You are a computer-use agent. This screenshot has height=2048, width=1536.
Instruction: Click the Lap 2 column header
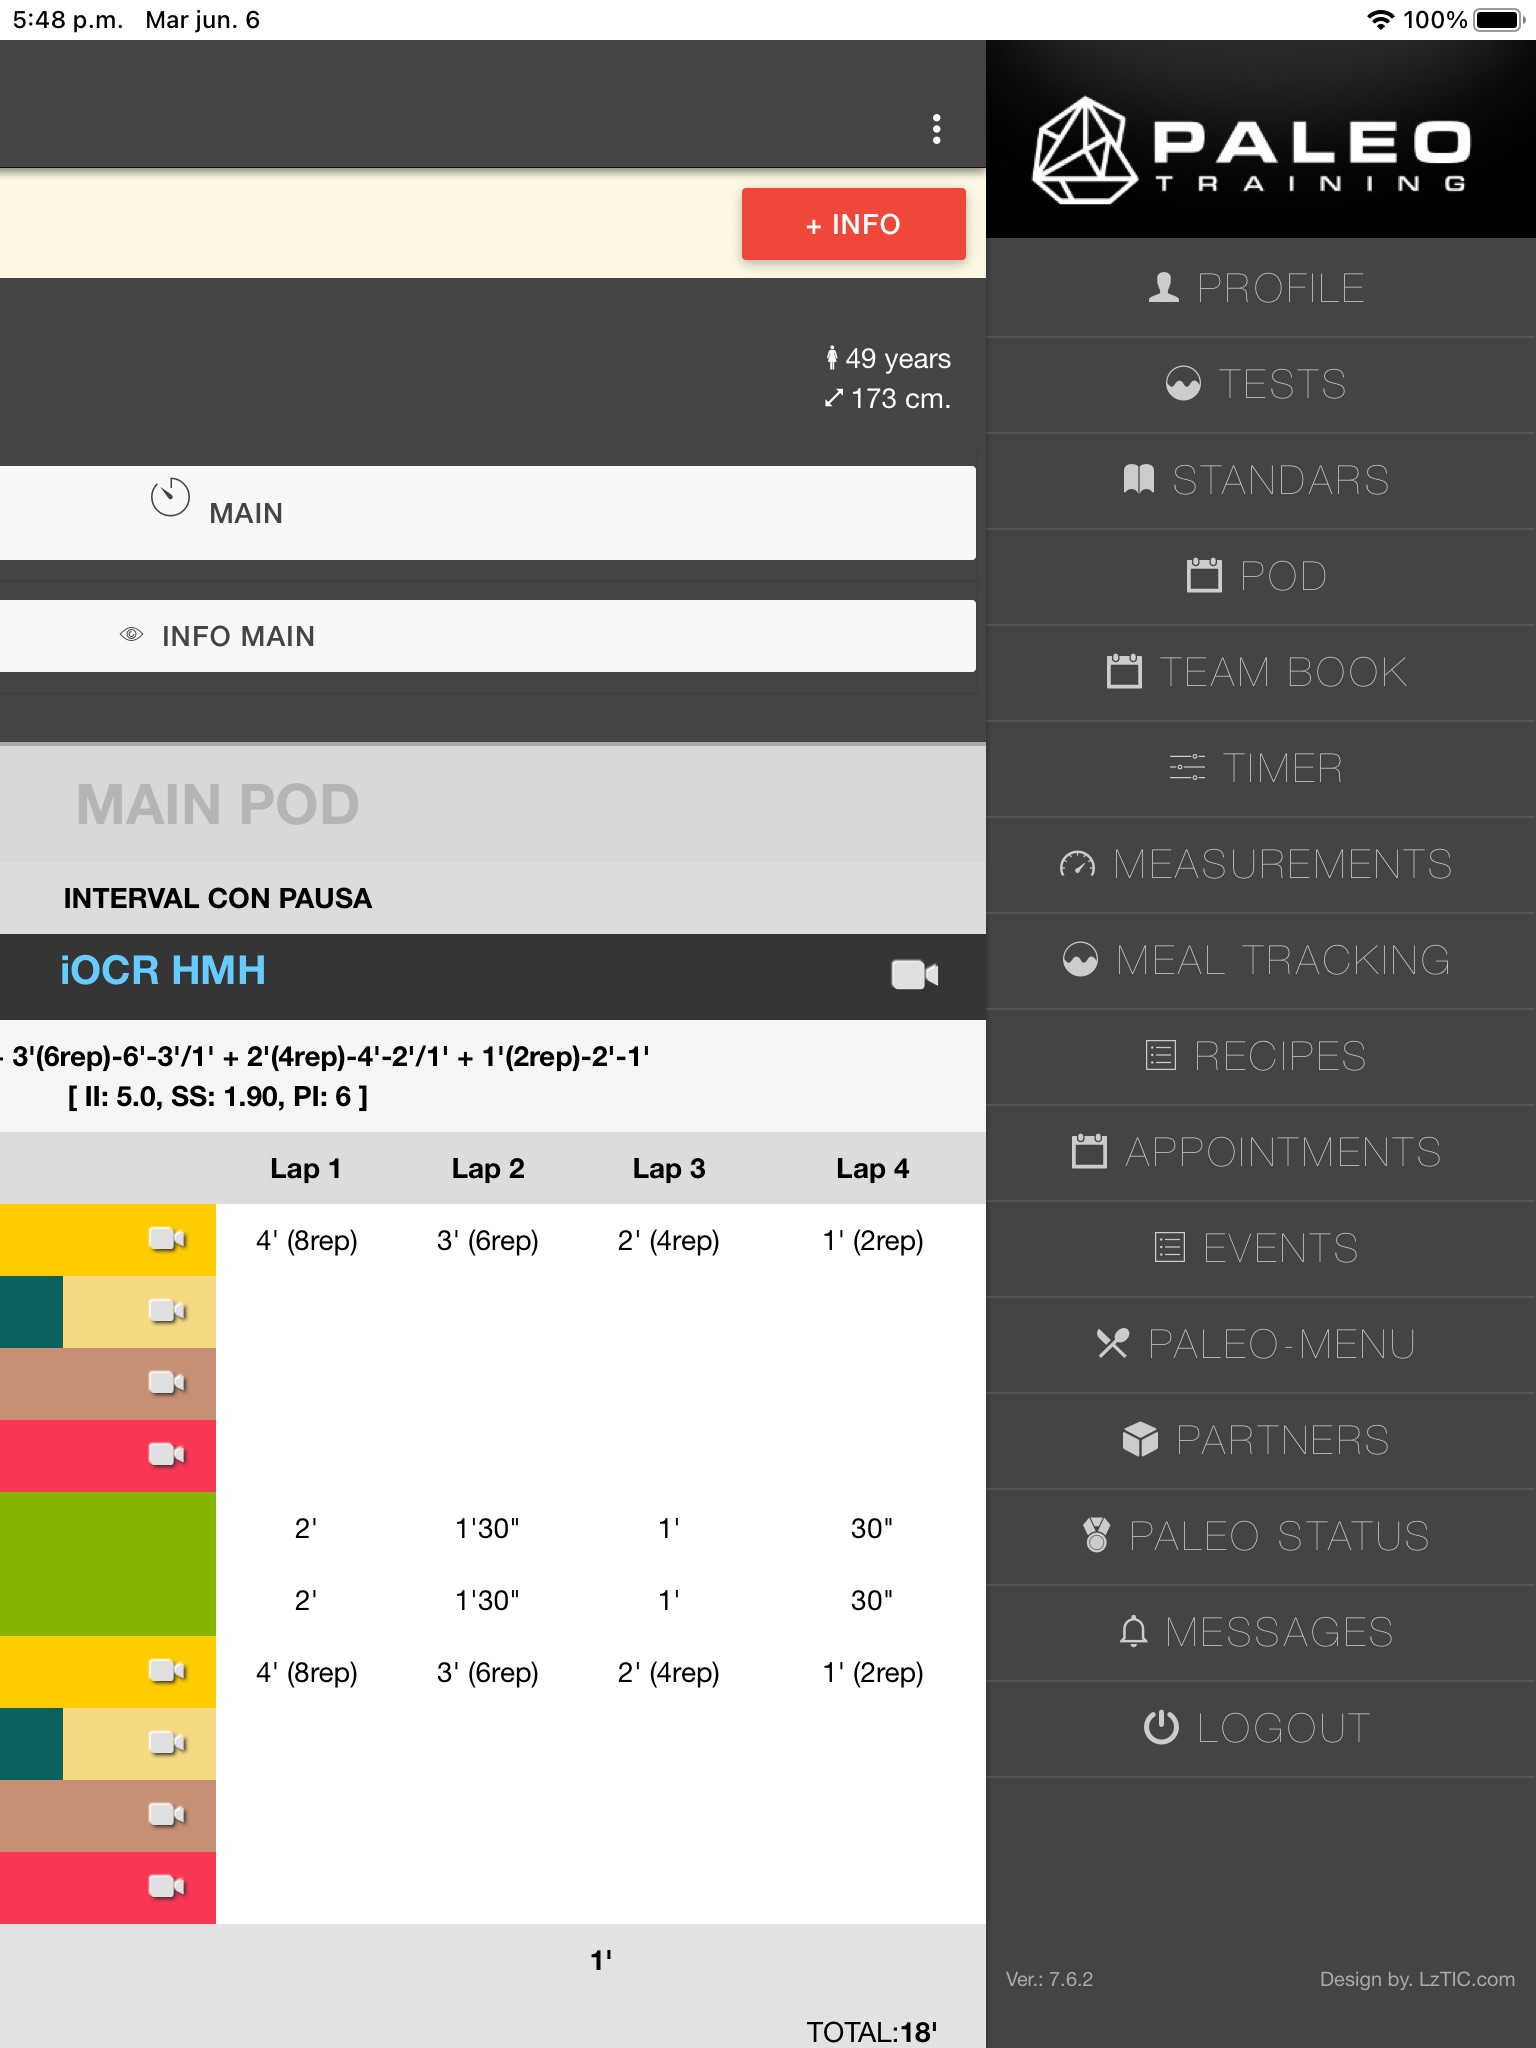click(x=488, y=1168)
